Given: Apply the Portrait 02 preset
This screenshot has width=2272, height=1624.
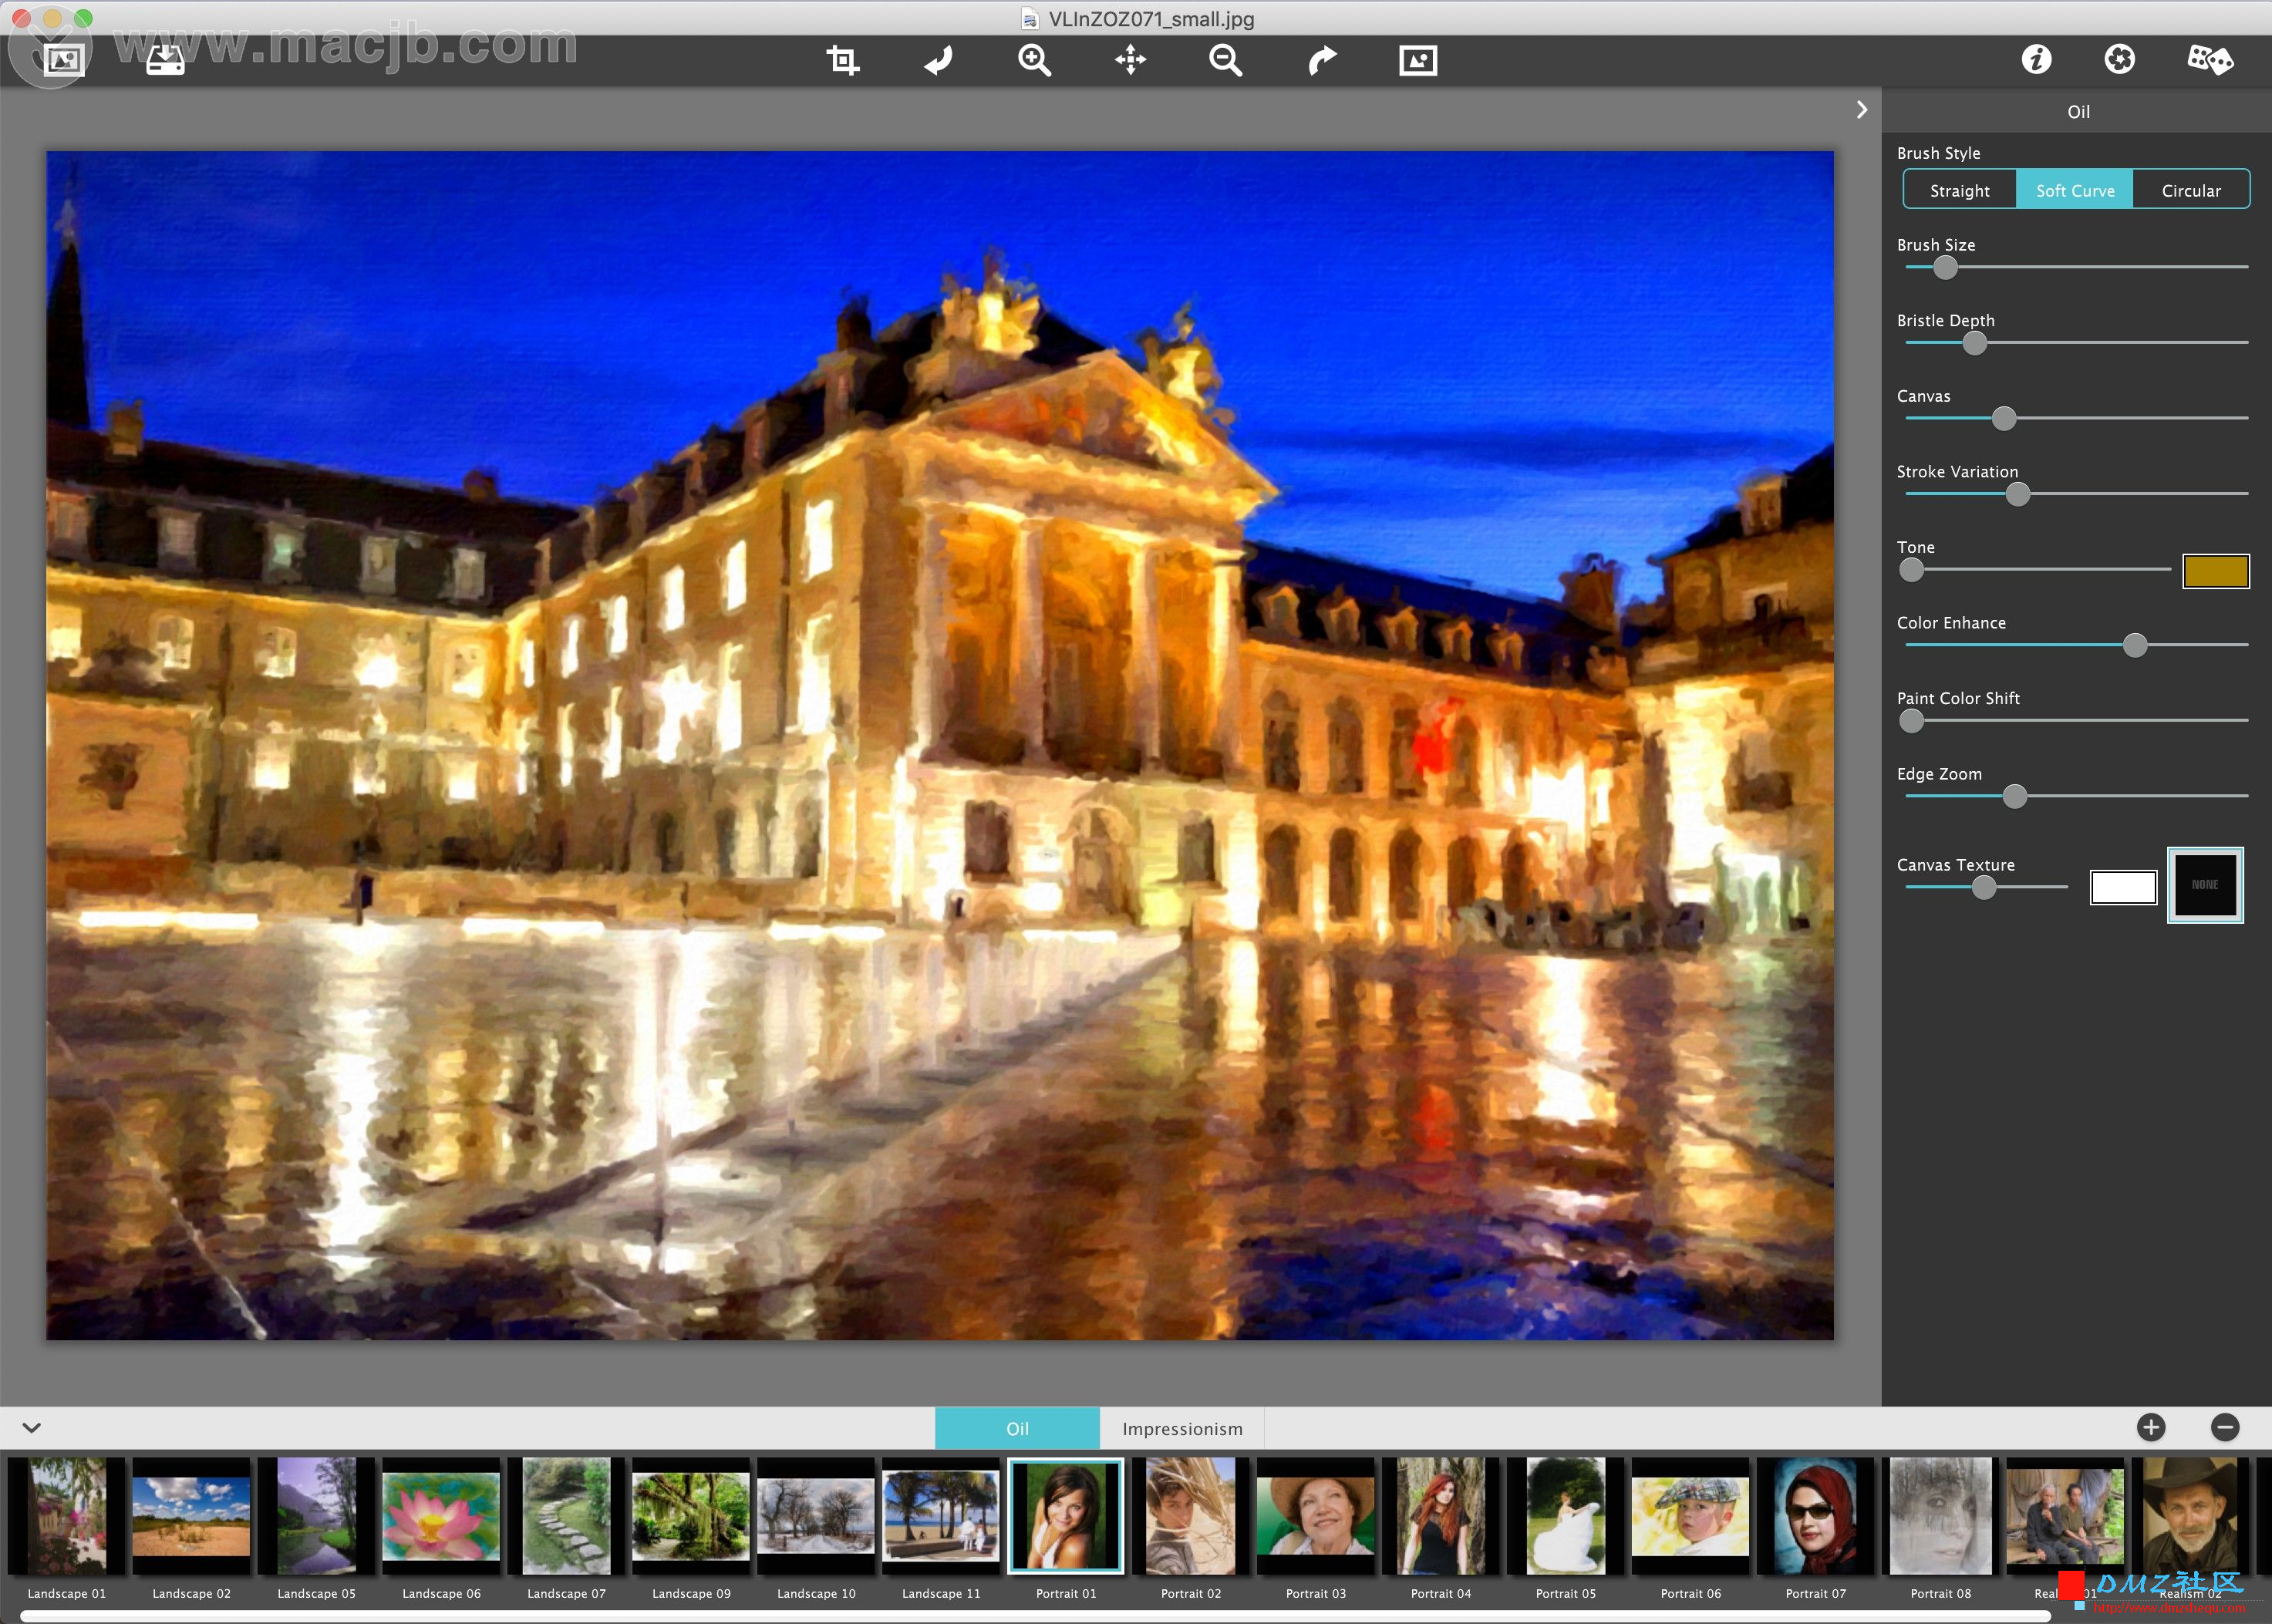Looking at the screenshot, I should pos(1191,1516).
